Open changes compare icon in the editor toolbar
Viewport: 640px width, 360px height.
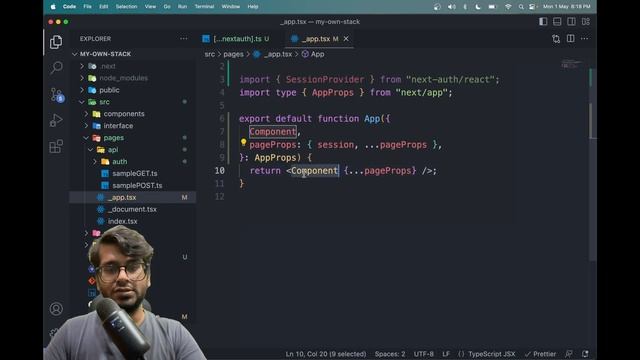(556, 39)
